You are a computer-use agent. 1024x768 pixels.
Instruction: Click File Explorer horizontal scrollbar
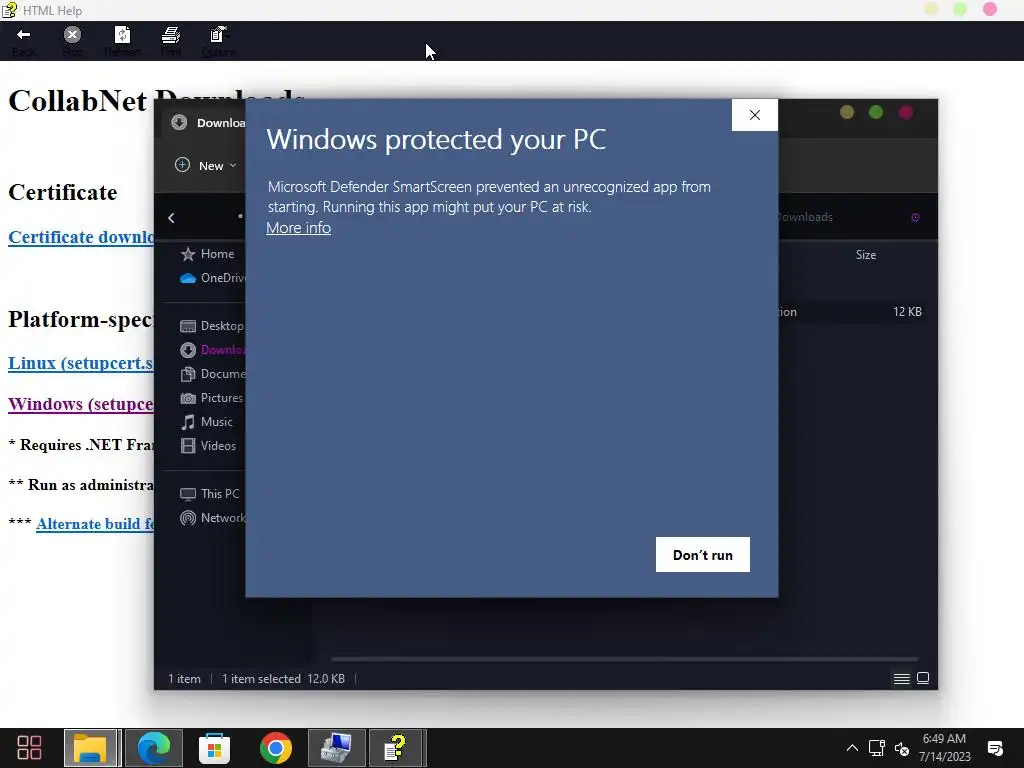(x=624, y=659)
